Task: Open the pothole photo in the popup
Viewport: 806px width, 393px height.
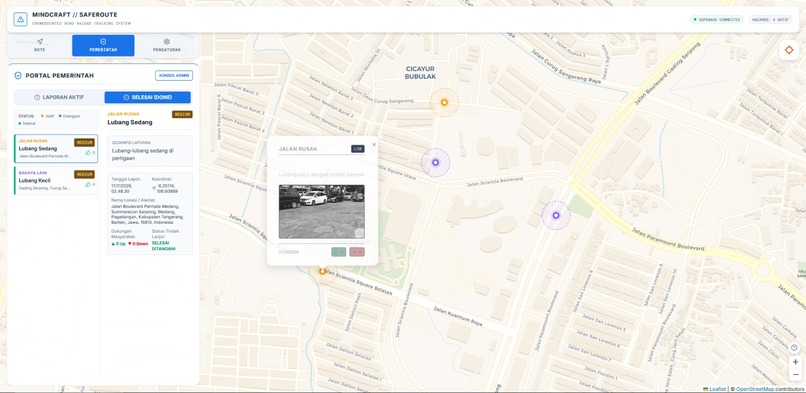Action: [321, 211]
